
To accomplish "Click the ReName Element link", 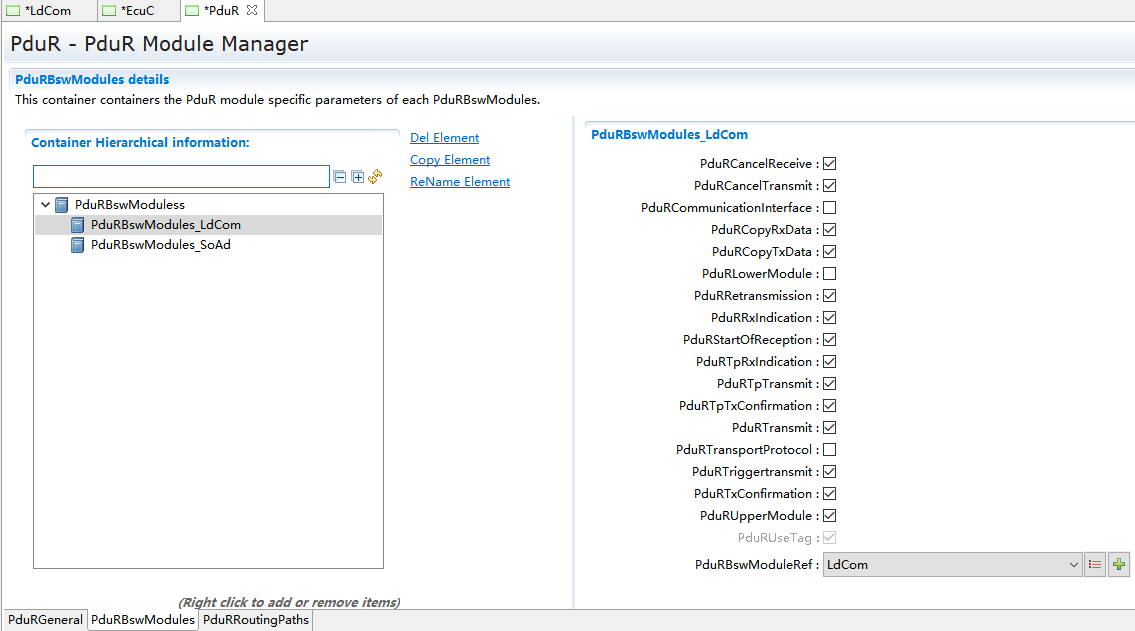I will tap(460, 182).
